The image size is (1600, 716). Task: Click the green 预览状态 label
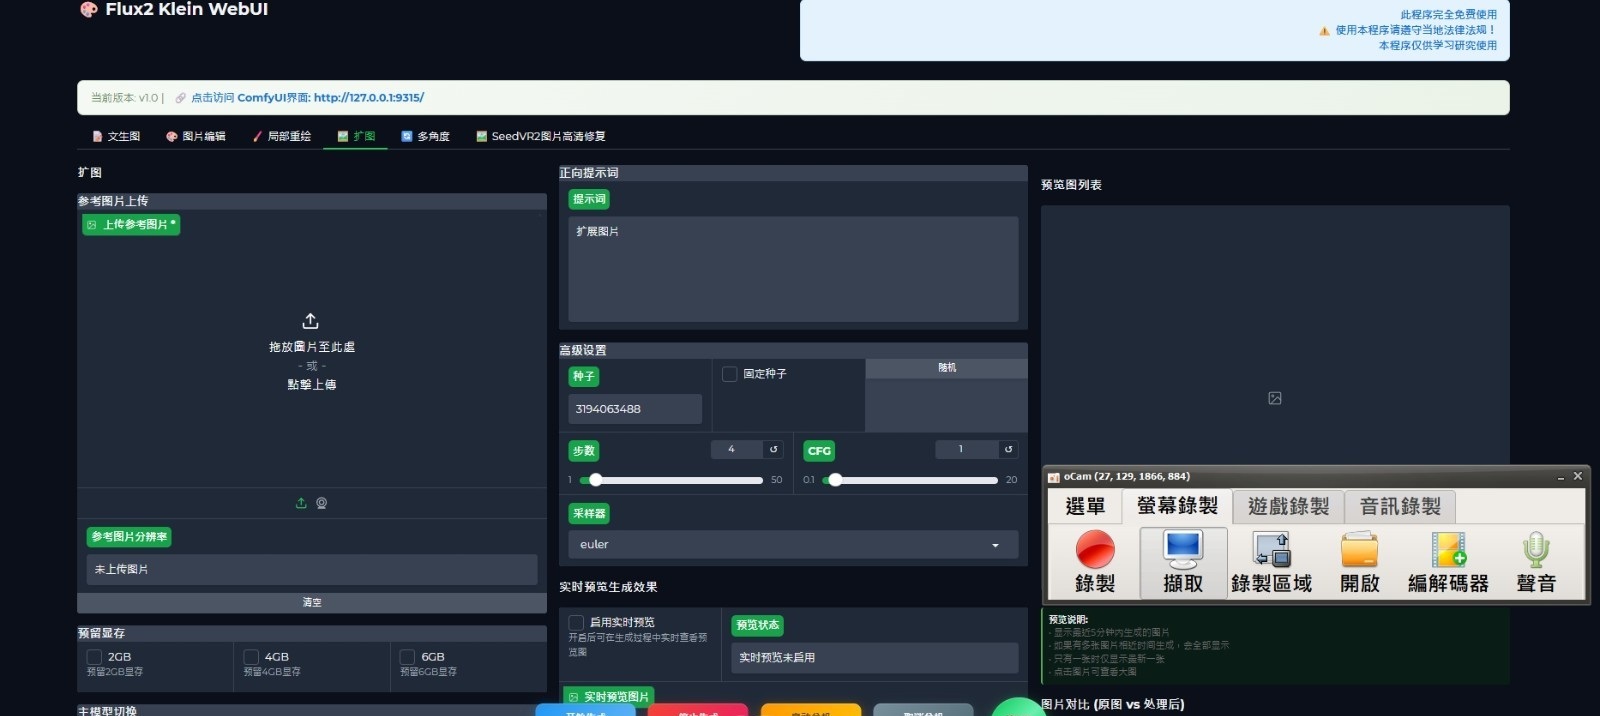757,626
